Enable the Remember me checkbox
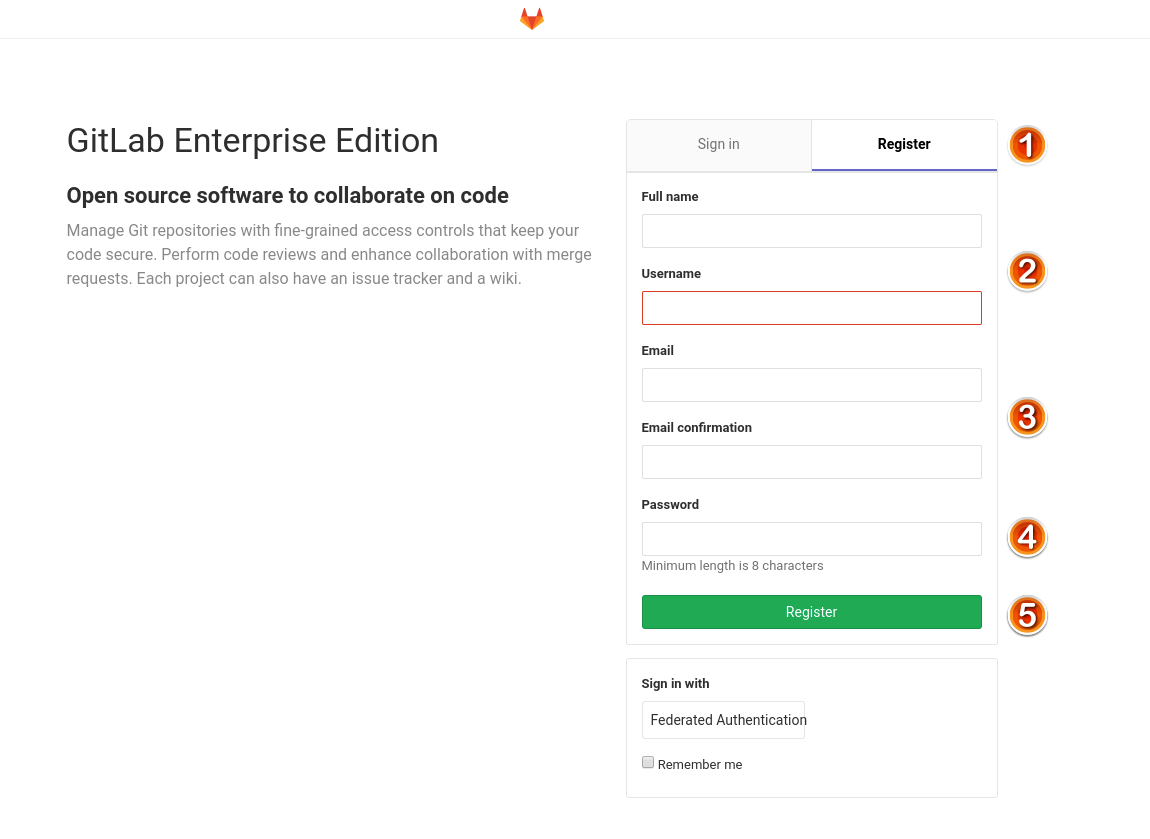 pos(648,763)
